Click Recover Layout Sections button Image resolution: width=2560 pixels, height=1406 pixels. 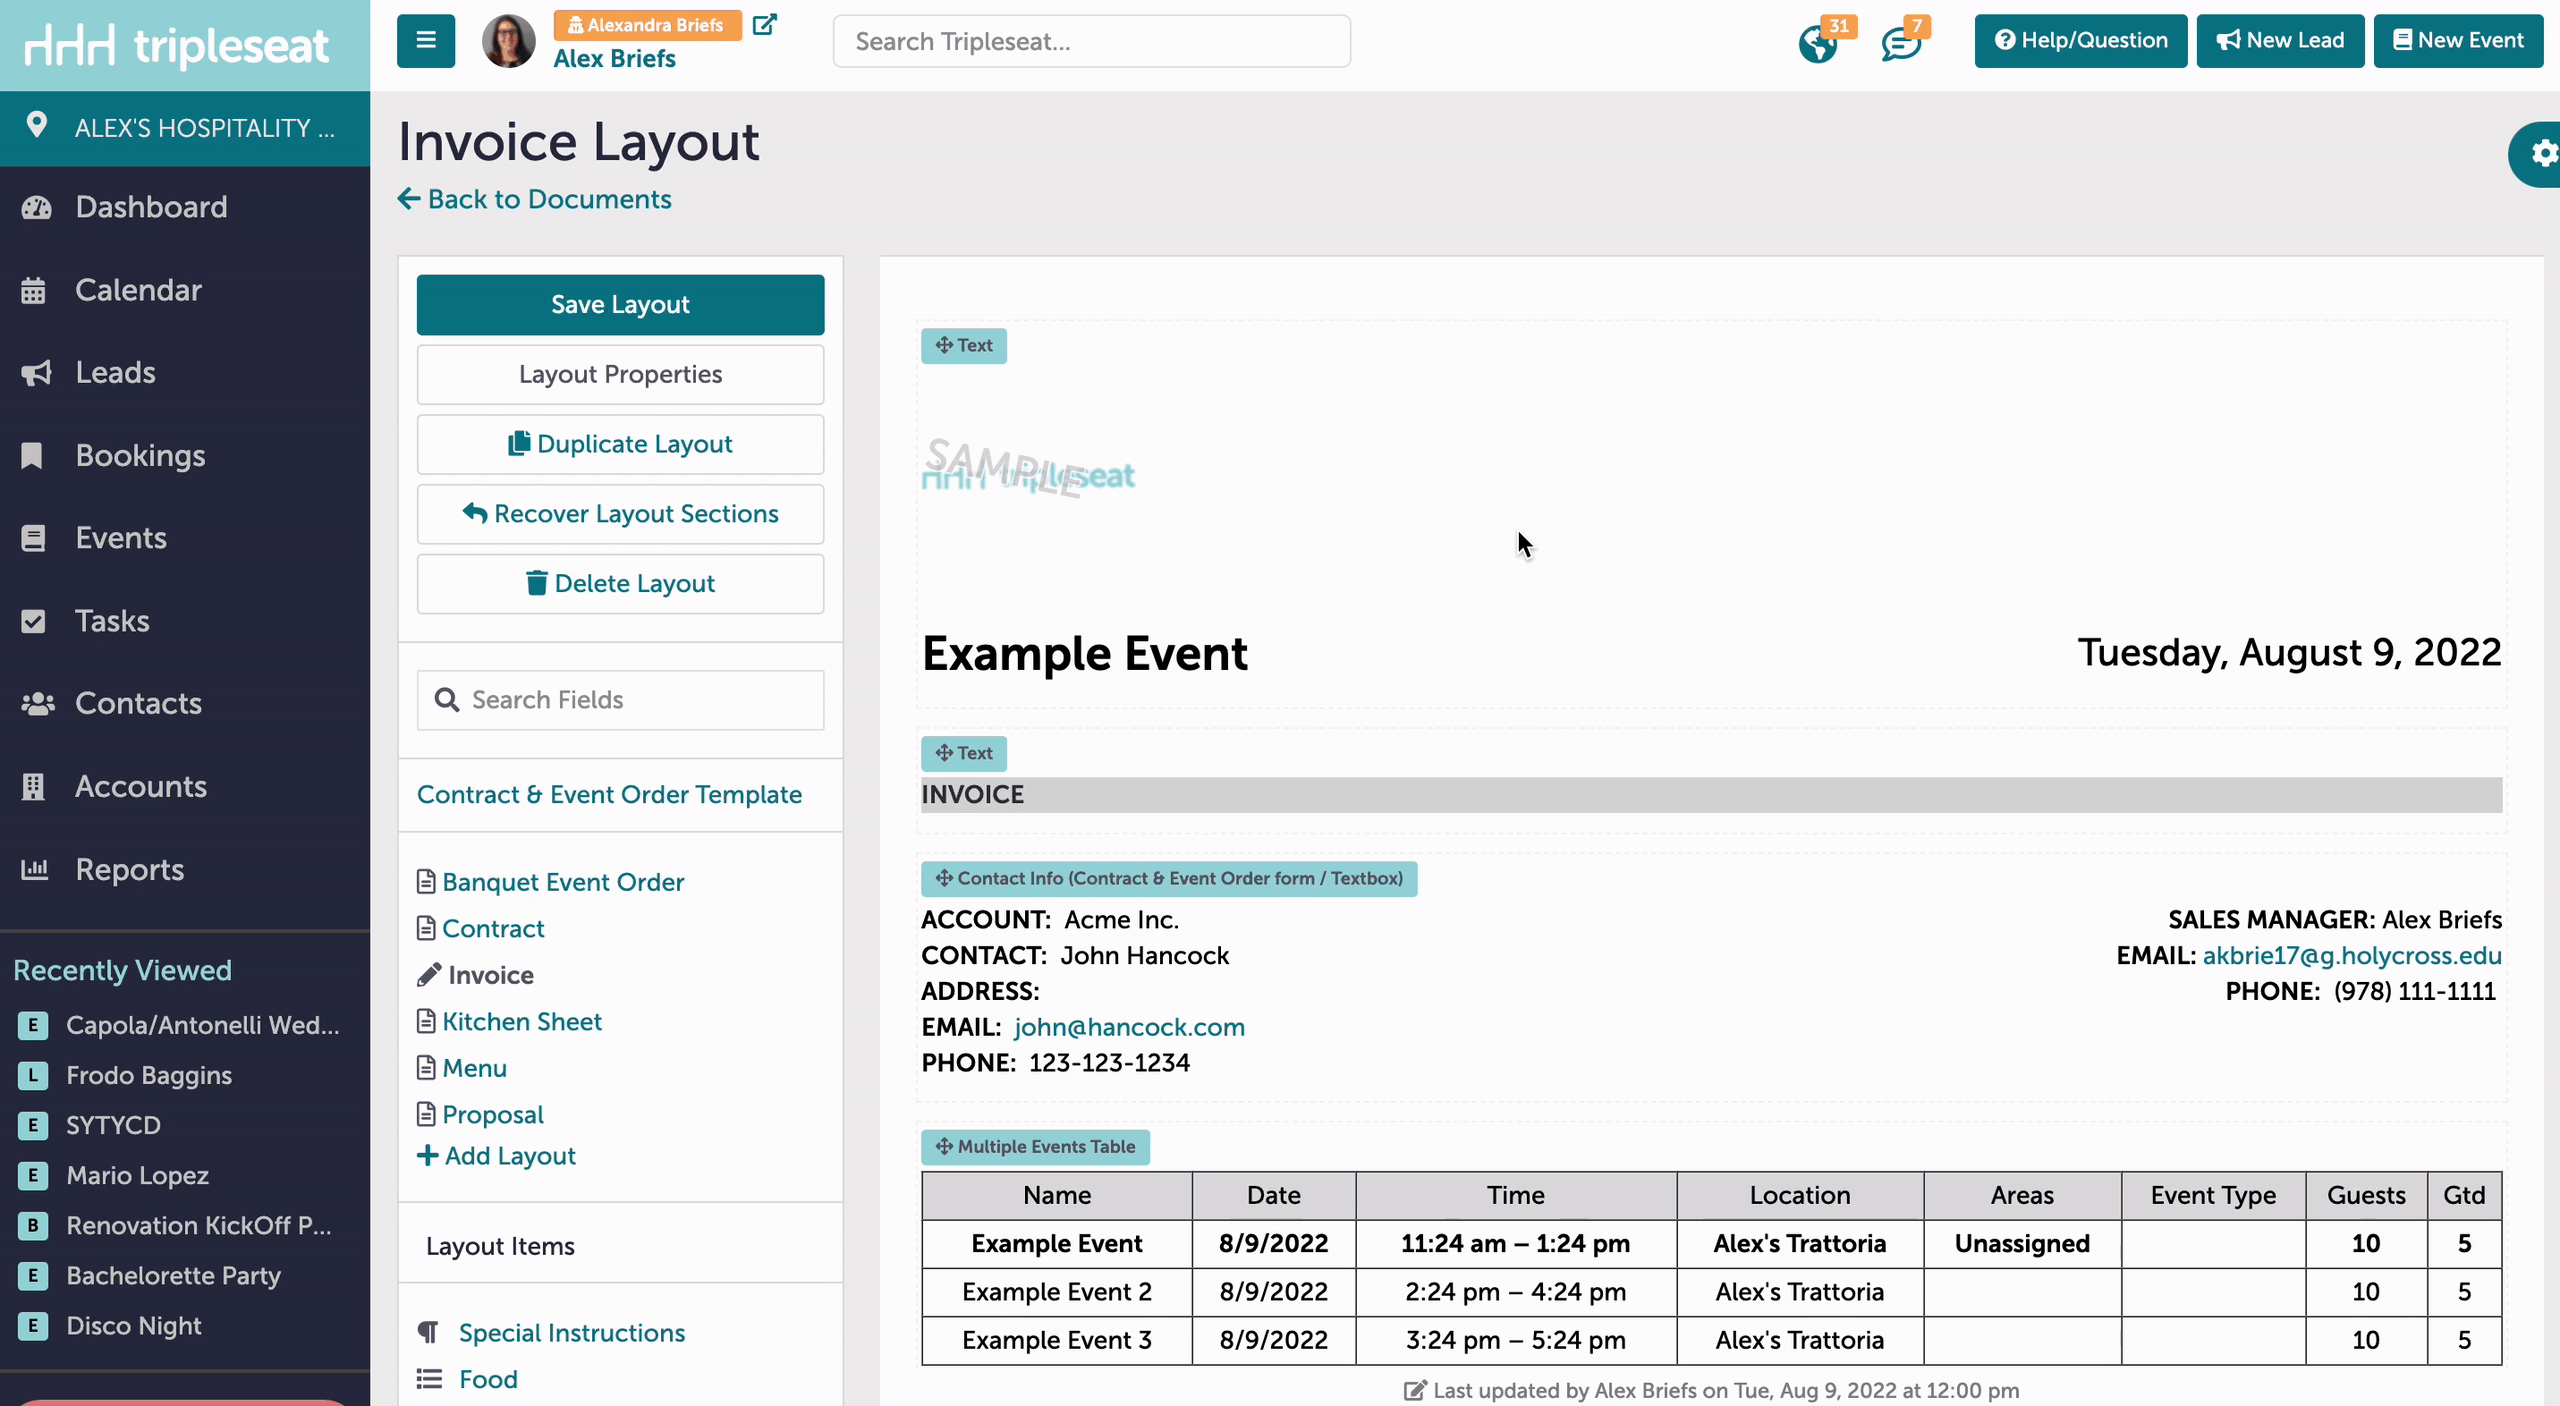(x=620, y=514)
